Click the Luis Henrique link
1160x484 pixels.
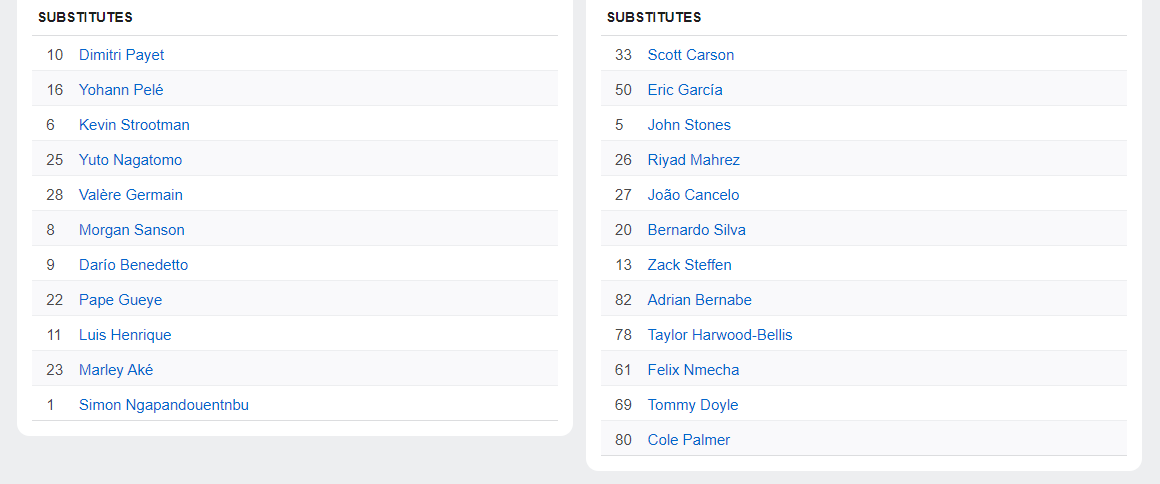(125, 335)
